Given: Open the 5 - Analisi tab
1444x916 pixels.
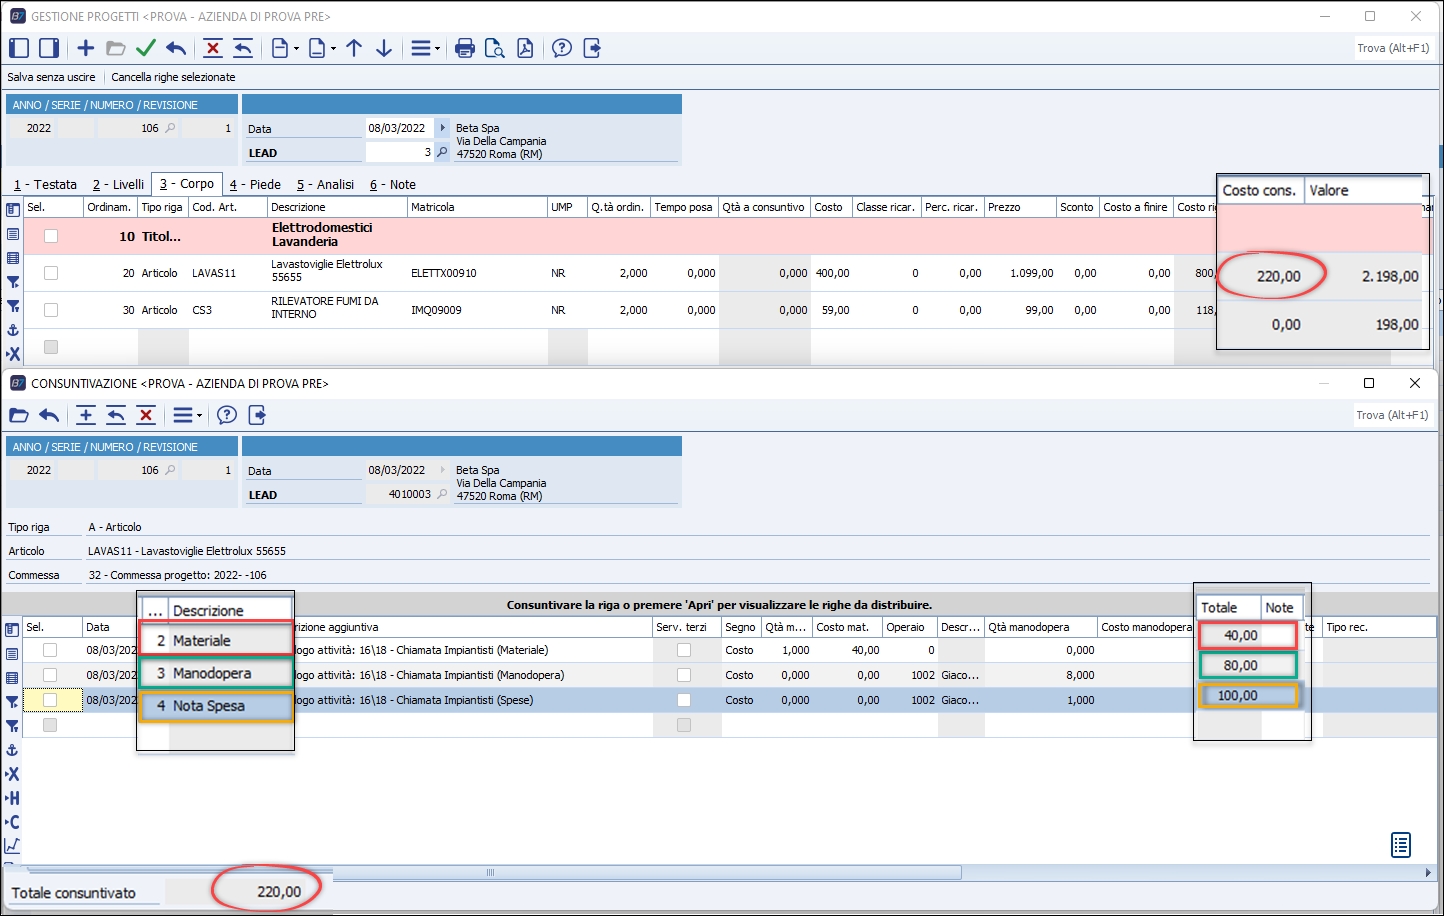Looking at the screenshot, I should click(x=325, y=184).
